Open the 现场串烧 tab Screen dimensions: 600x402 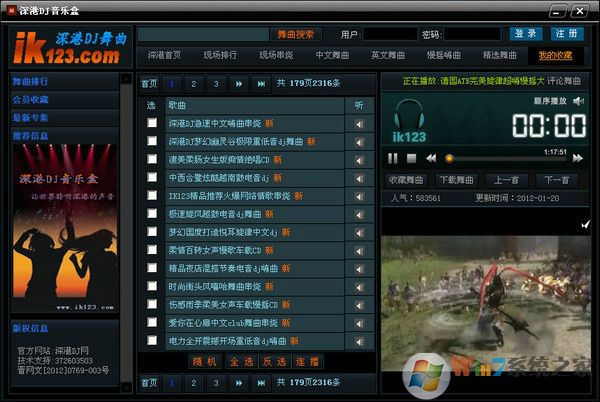click(x=276, y=55)
